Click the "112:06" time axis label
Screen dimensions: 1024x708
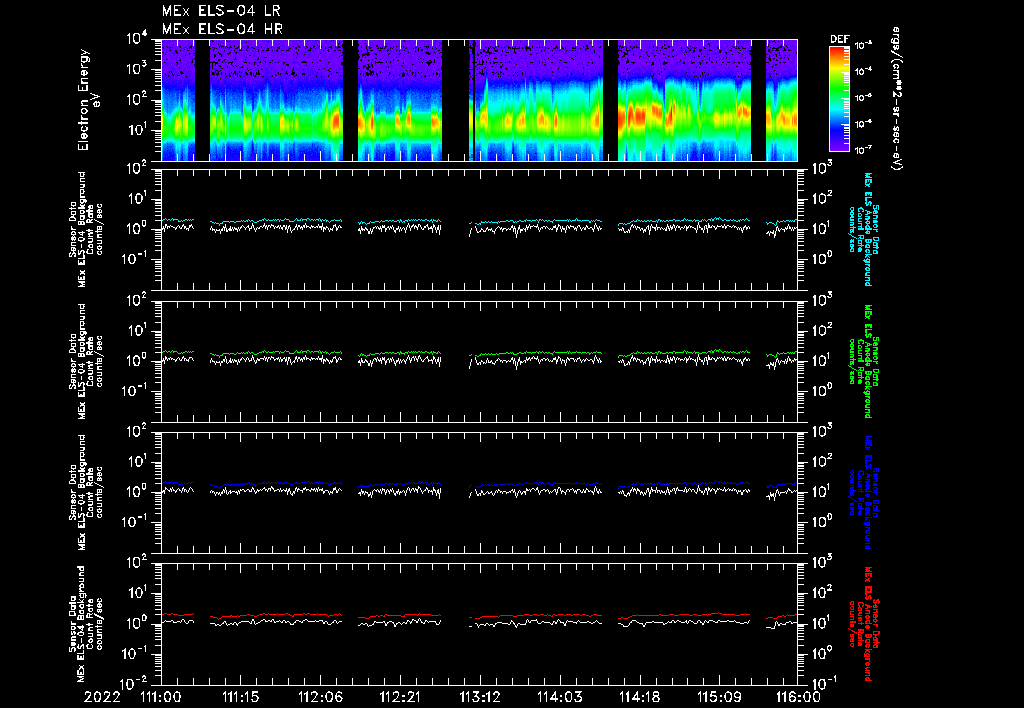(x=320, y=697)
